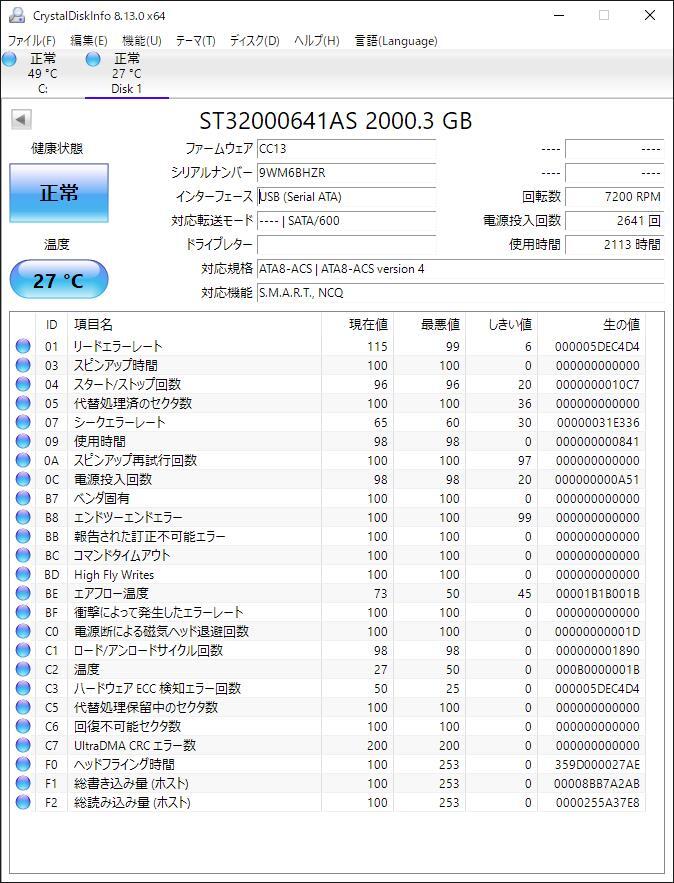Click status orb for row C5 代替処理保留中のセクタ数
Image resolution: width=674 pixels, height=883 pixels.
click(x=23, y=707)
